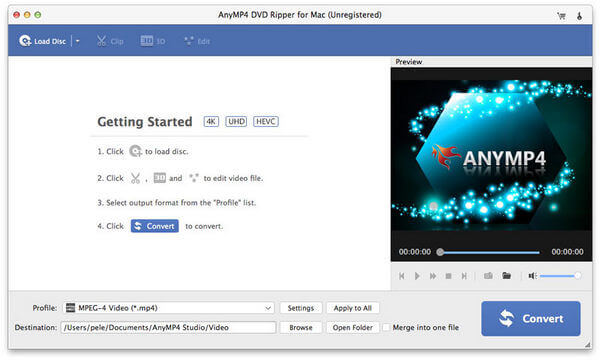
Task: Enable Merge into one file checkbox
Action: 386,327
